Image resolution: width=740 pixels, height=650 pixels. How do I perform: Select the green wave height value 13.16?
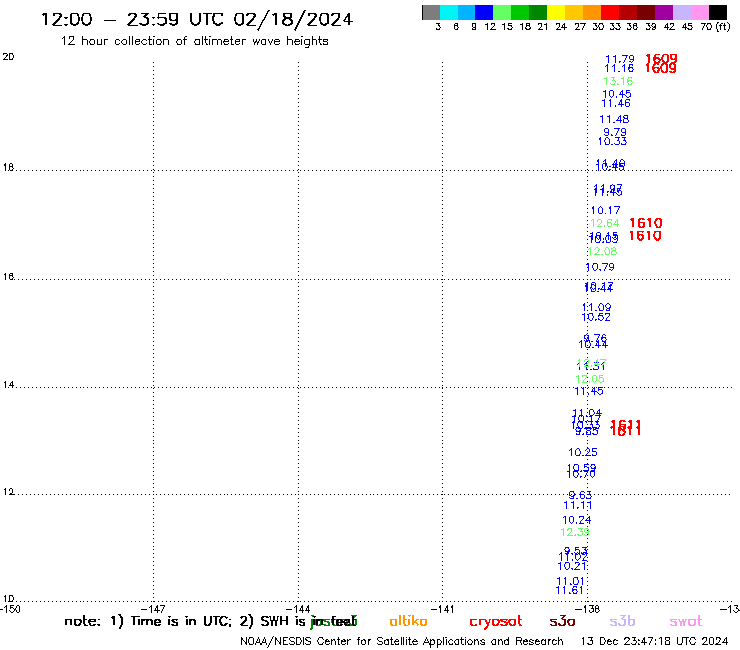click(x=618, y=81)
